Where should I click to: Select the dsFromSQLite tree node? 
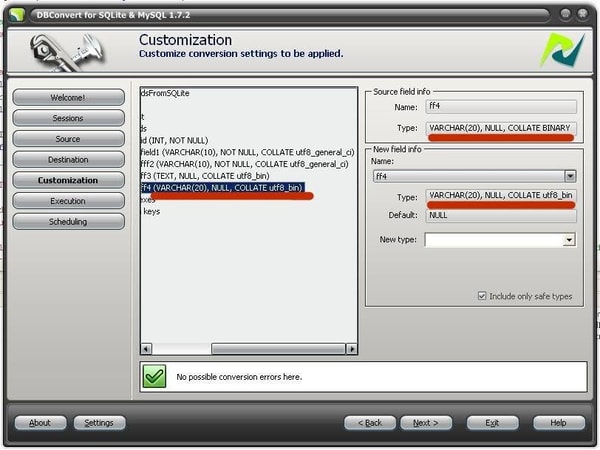[165, 93]
